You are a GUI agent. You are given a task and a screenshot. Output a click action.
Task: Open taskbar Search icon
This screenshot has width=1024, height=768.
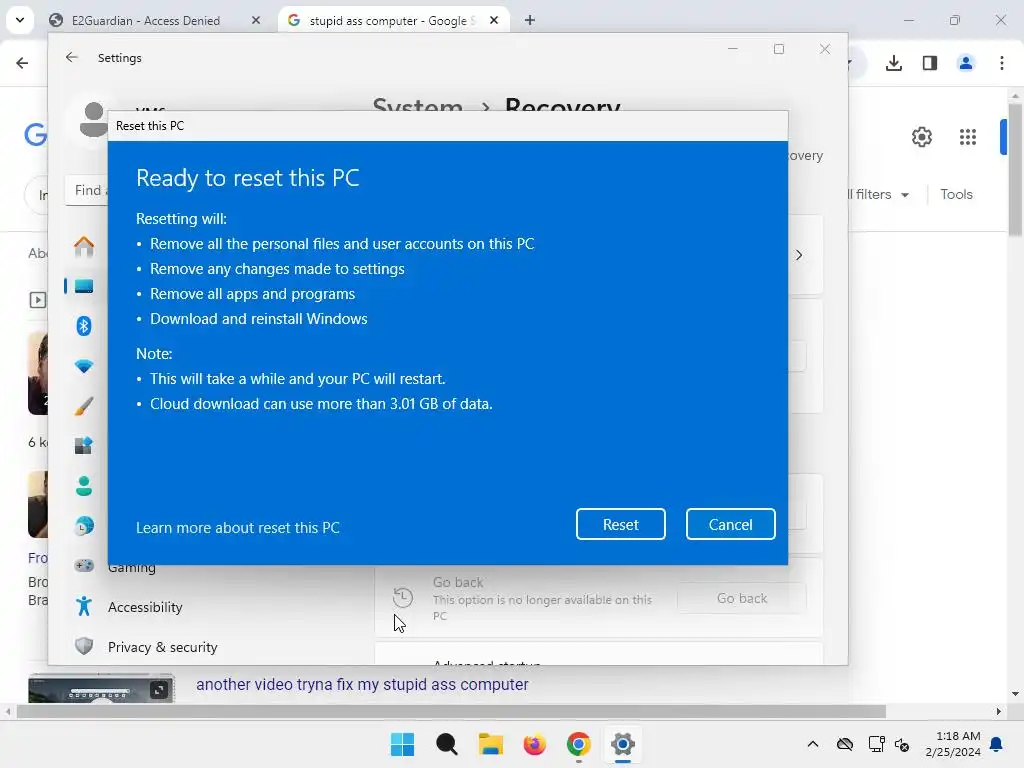(447, 744)
